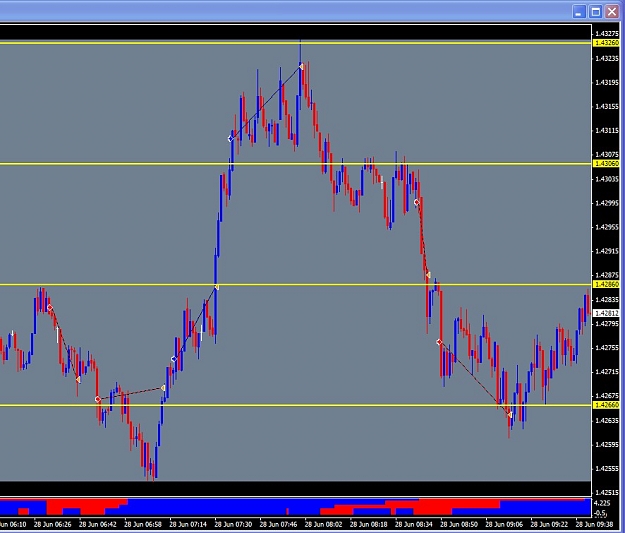Viewport: 625px width, 533px height.
Task: Click the 1.43275 price scale label
Action: pyautogui.click(x=607, y=34)
